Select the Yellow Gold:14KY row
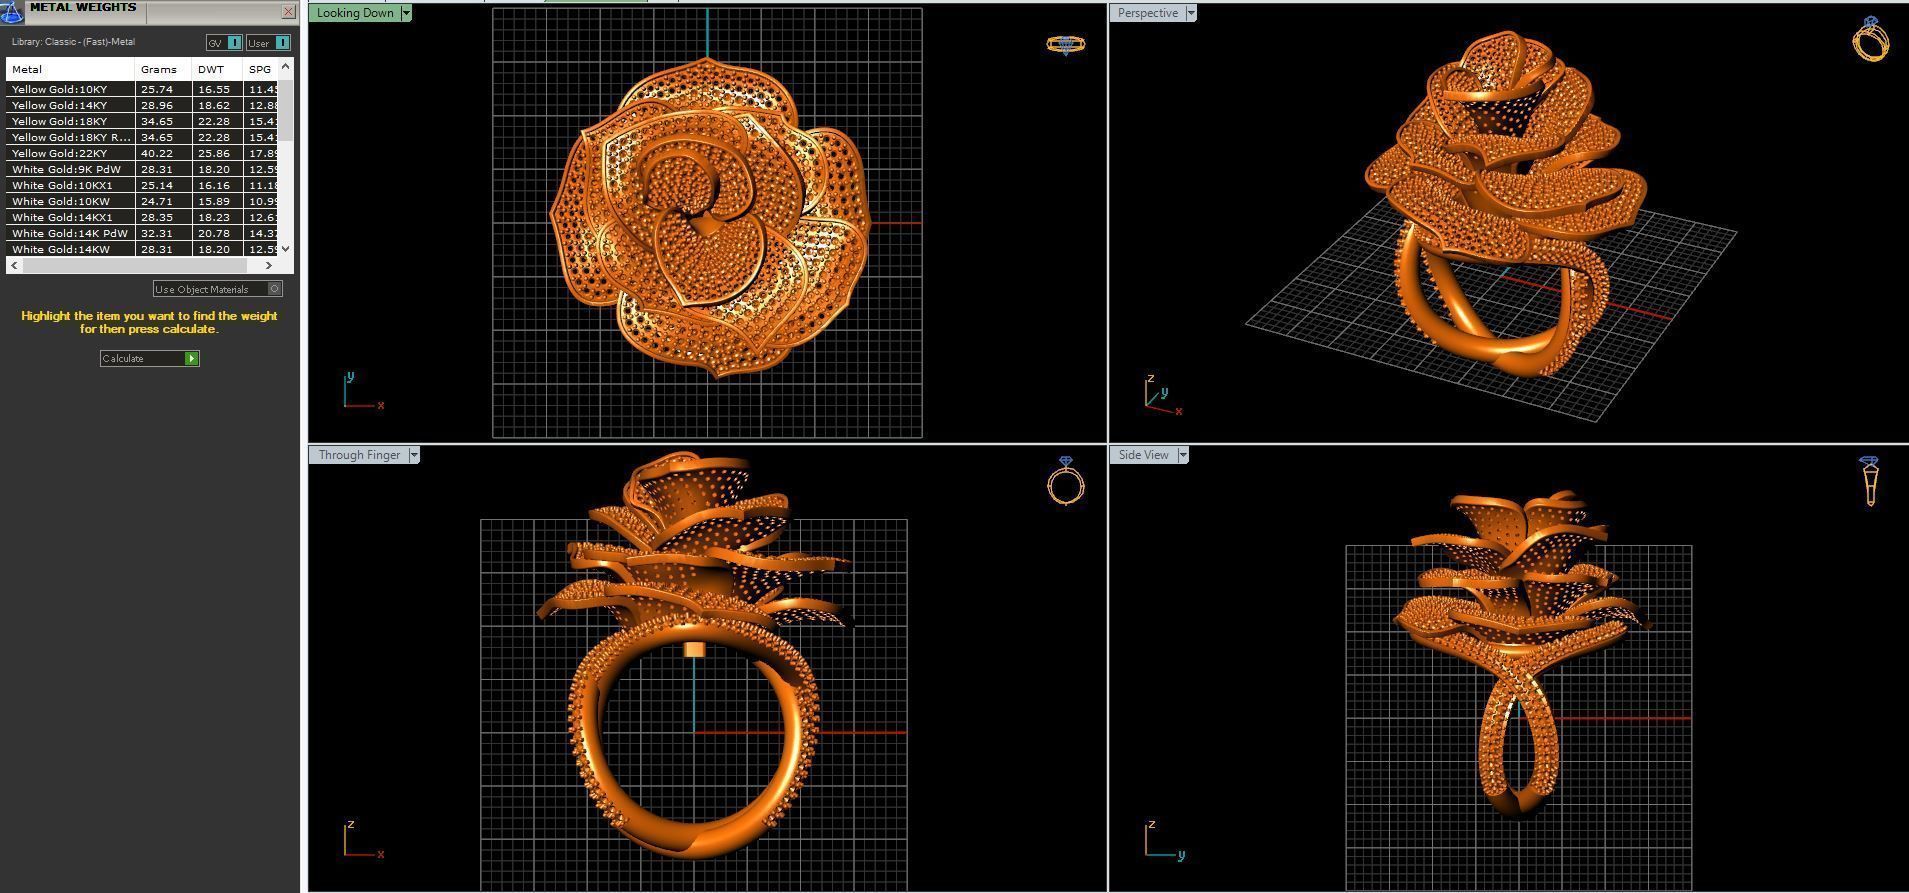Viewport: 1909px width, 893px height. (142, 105)
